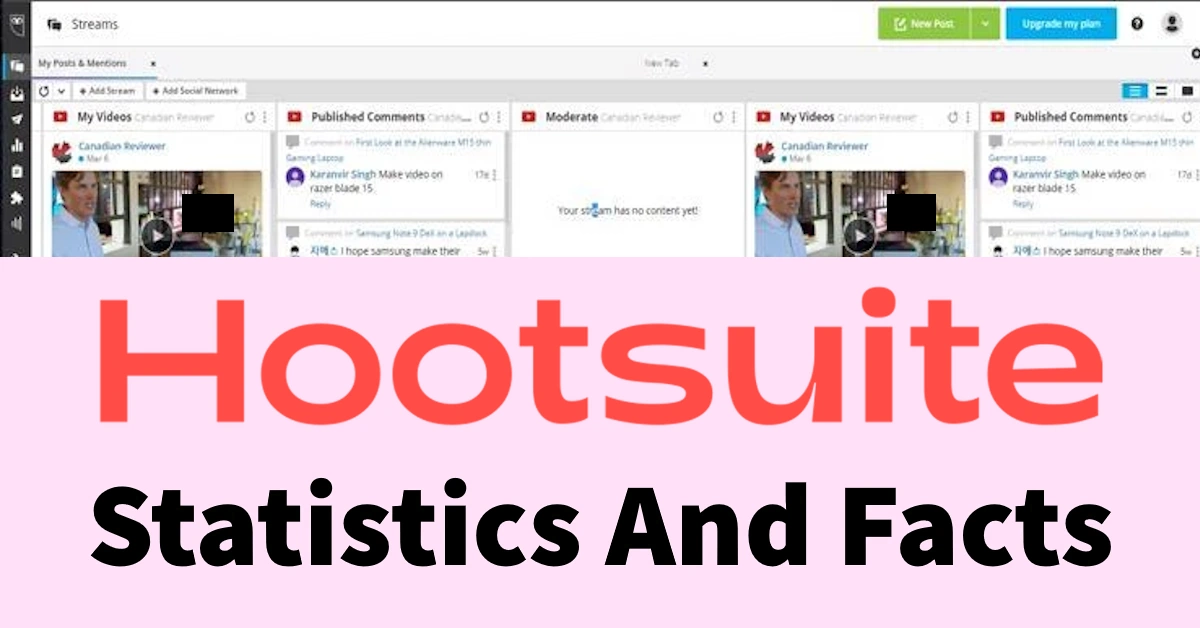Open Assignments clipboard icon in the sidebar
Screen dimensions: 1200x628
click(x=16, y=171)
